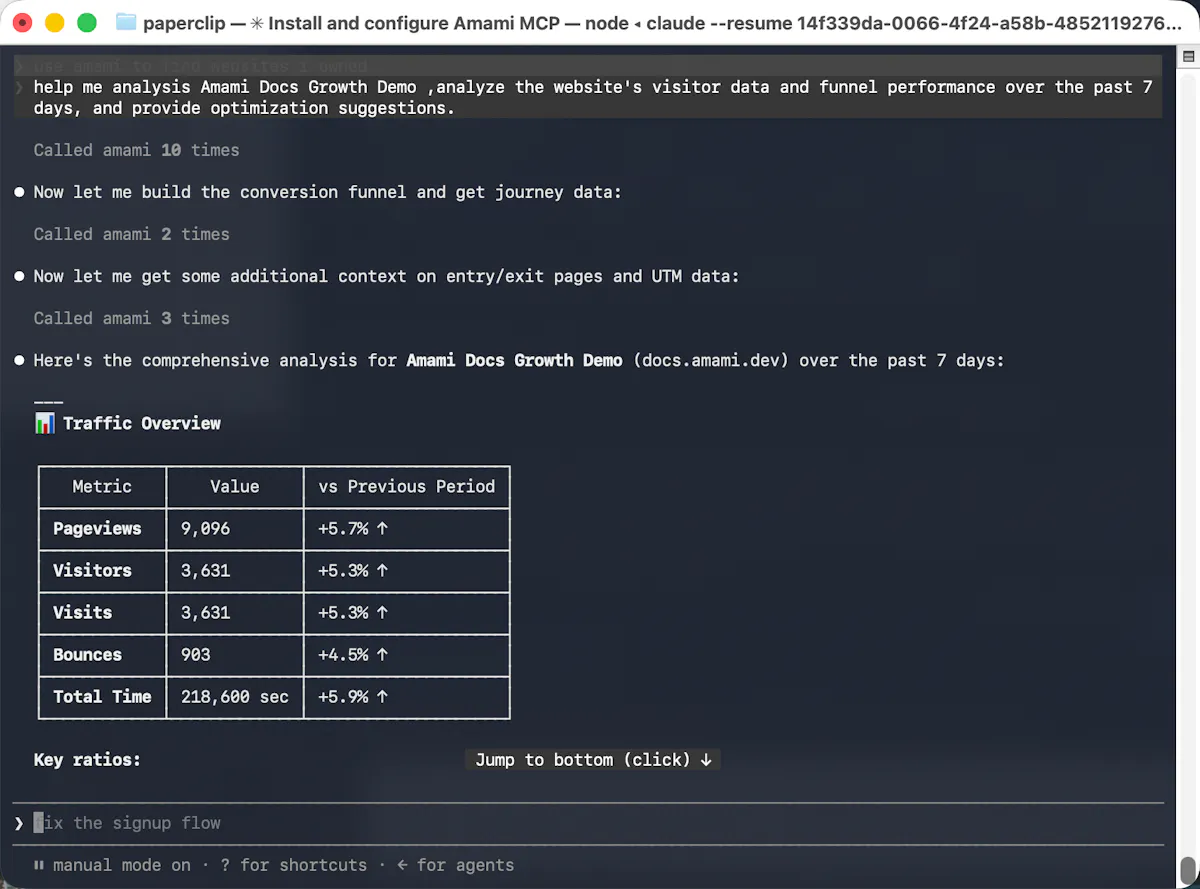Click the 'Value' column header
This screenshot has width=1200, height=889.
pyautogui.click(x=235, y=487)
